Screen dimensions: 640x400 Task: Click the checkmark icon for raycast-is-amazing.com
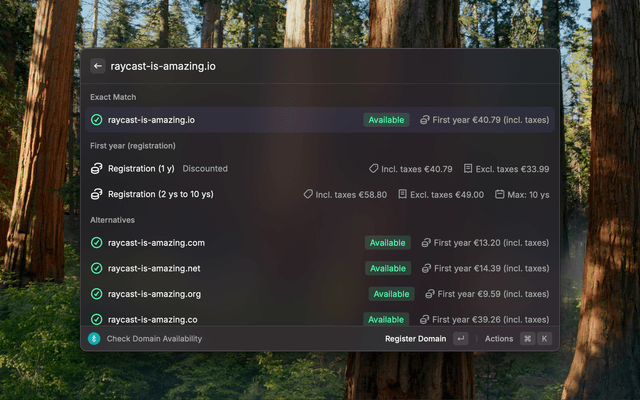(x=97, y=243)
